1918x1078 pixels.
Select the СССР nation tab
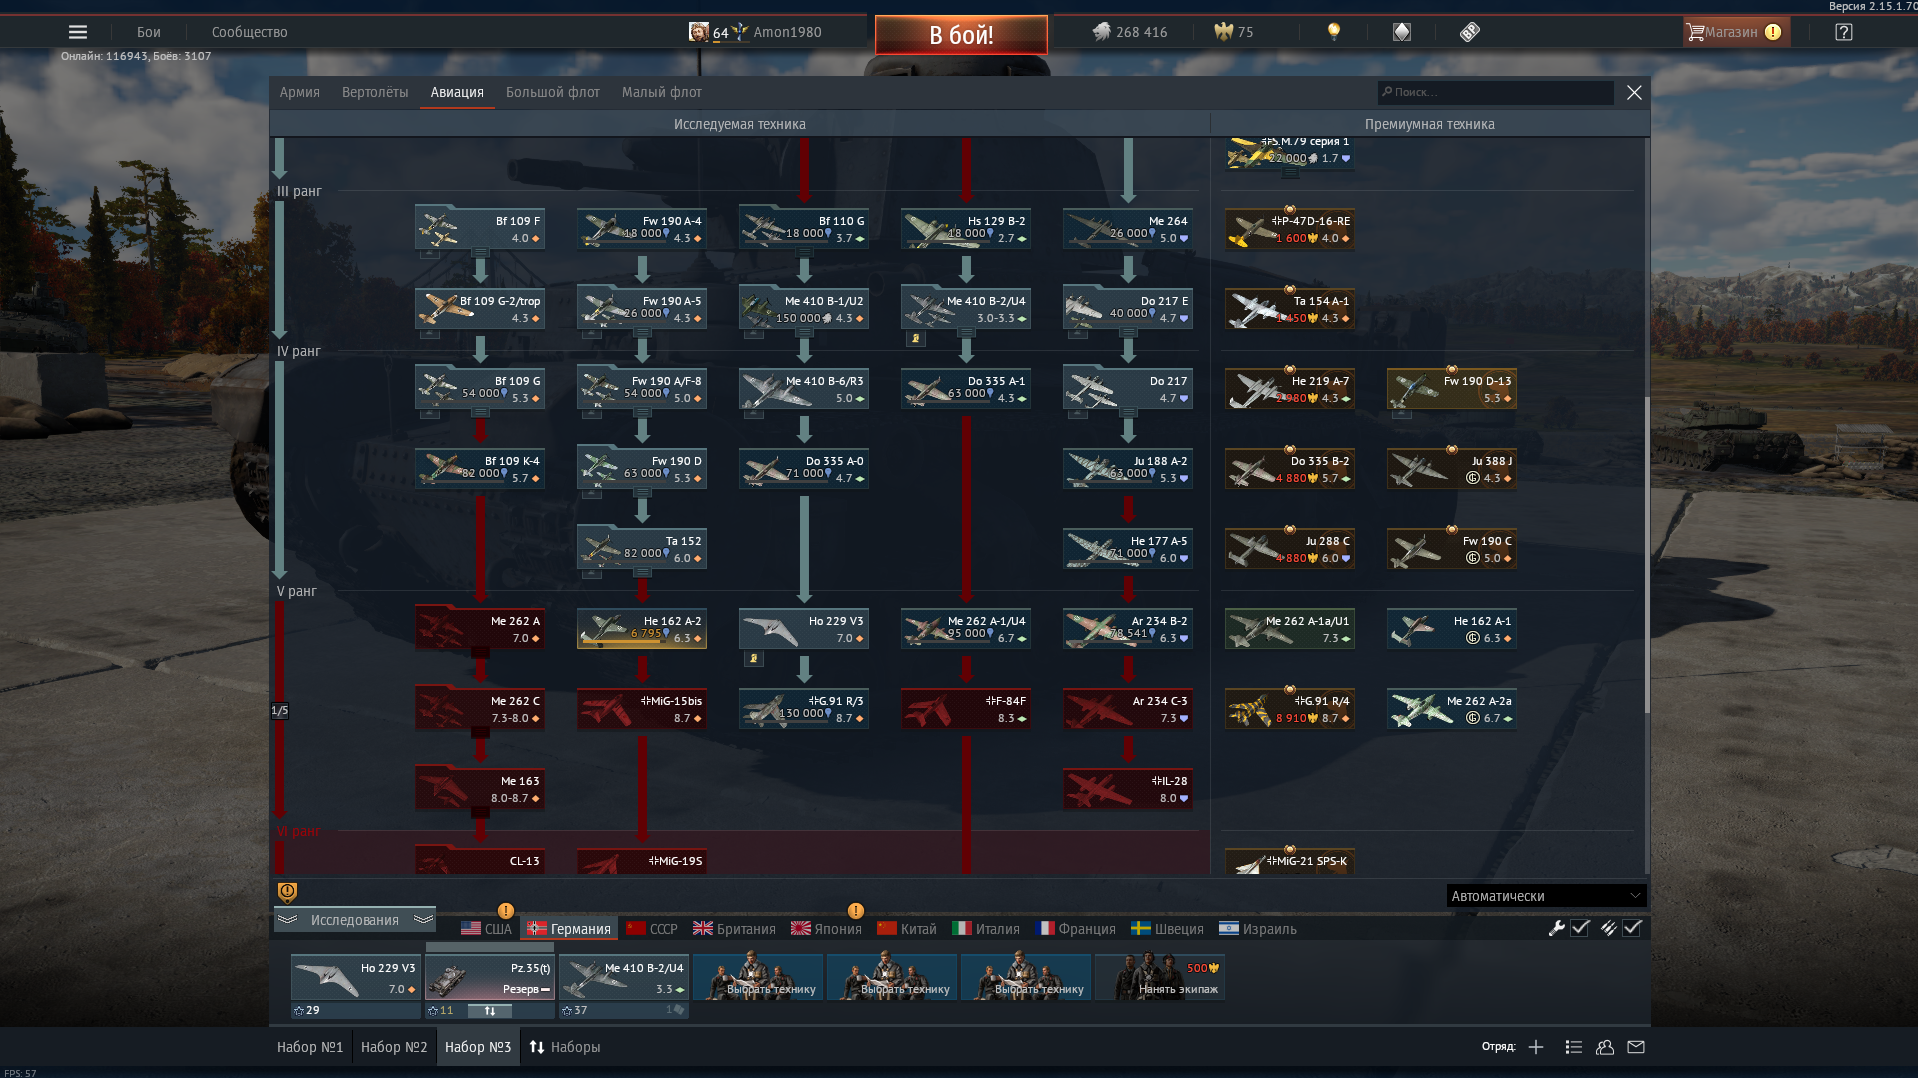point(652,929)
